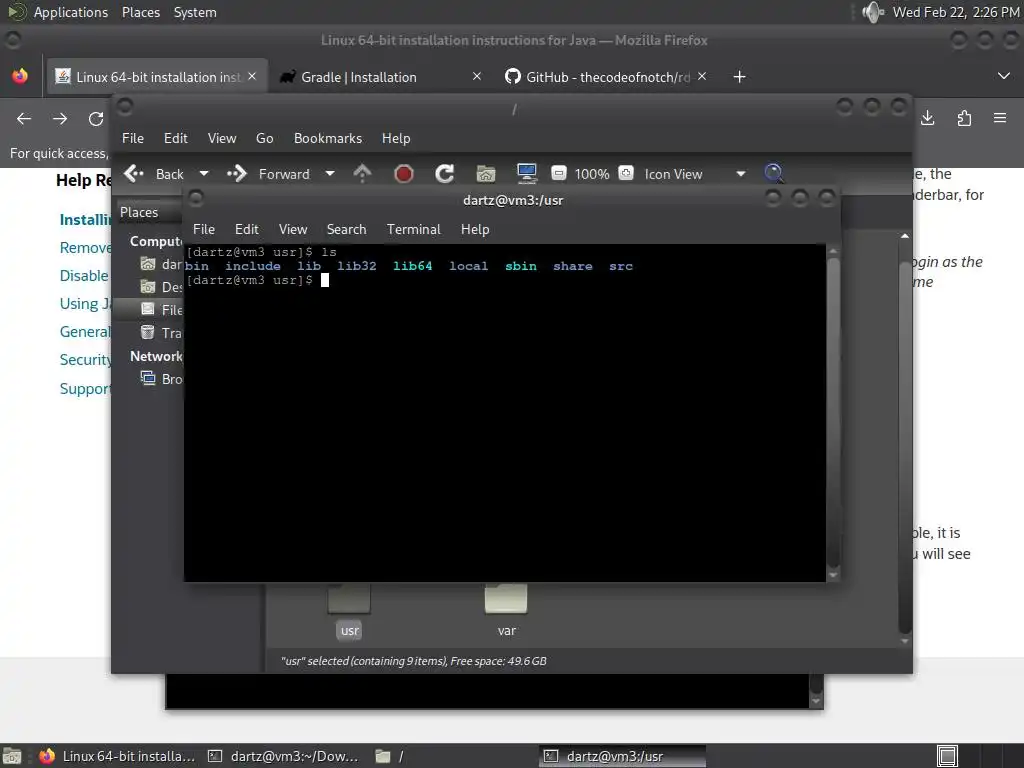The width and height of the screenshot is (1024, 768).
Task: Click taskbar entry dartz@vm3:~/Dow...
Action: click(283, 756)
